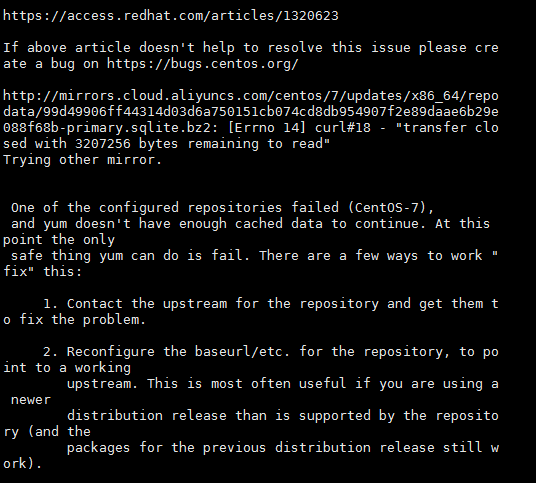The image size is (536, 483).
Task: Click the '[Errno 14]' error text
Action: pyautogui.click(x=267, y=128)
